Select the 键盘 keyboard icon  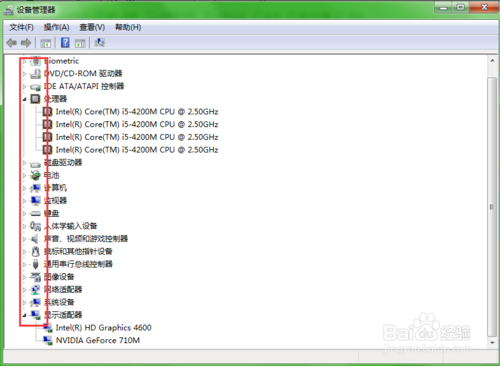(x=35, y=213)
